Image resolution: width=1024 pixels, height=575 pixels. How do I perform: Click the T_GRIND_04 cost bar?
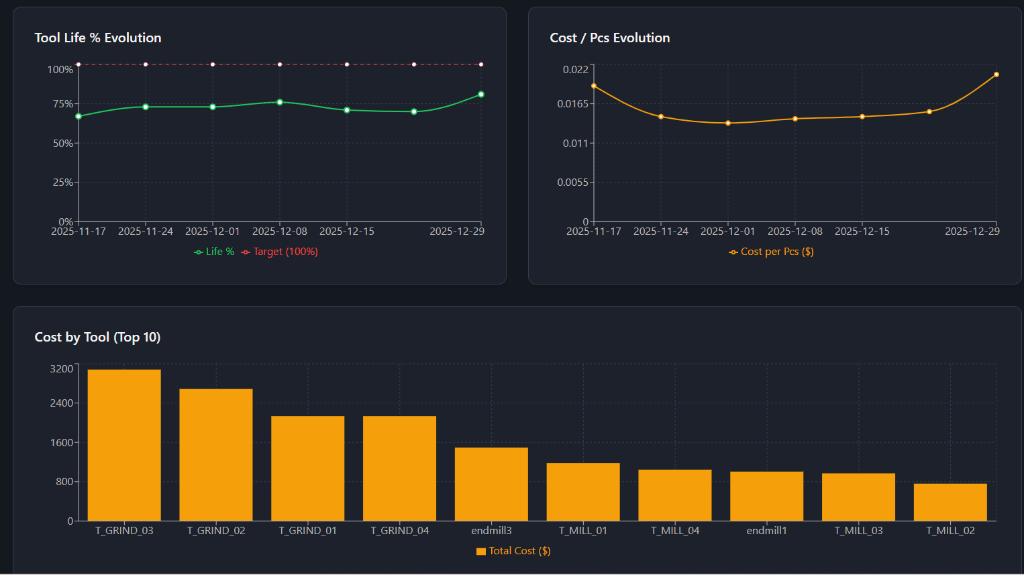399,468
